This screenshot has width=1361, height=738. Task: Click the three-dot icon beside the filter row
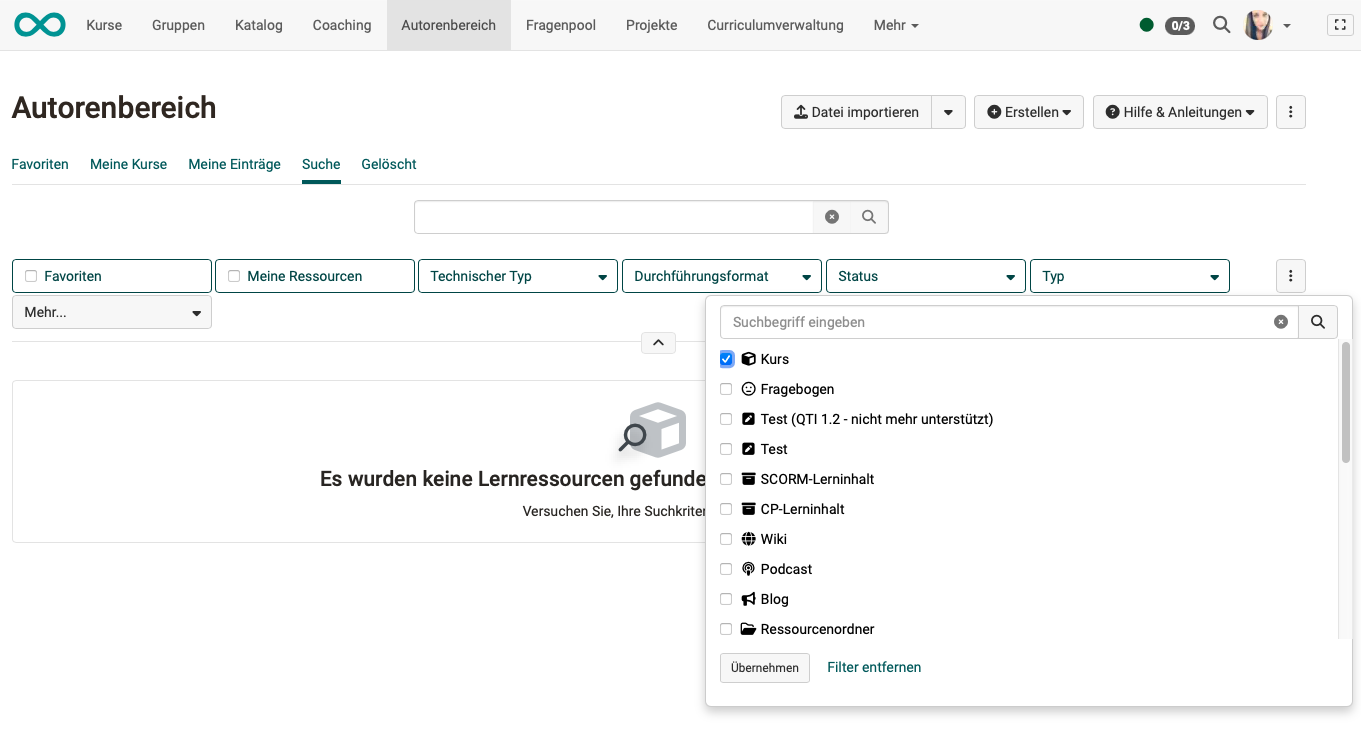tap(1290, 275)
